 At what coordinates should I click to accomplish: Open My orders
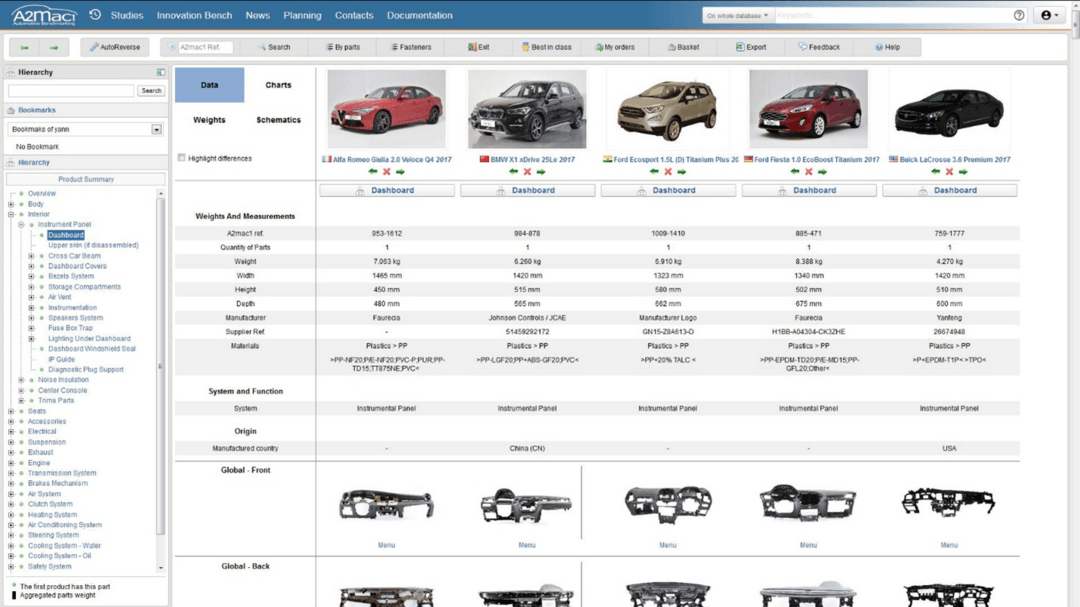[614, 48]
